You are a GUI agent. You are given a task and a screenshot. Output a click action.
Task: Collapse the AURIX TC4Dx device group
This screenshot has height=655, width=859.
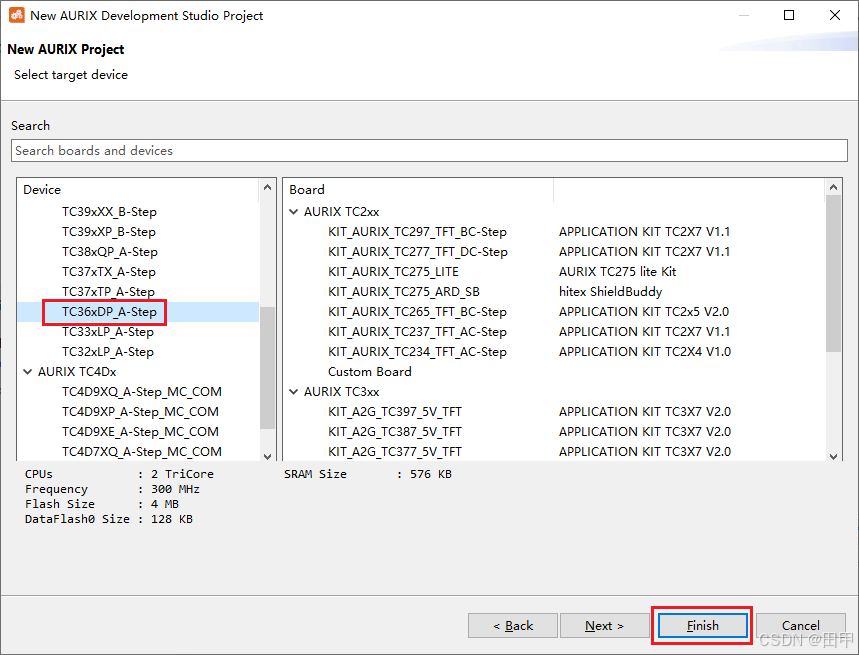click(x=27, y=372)
